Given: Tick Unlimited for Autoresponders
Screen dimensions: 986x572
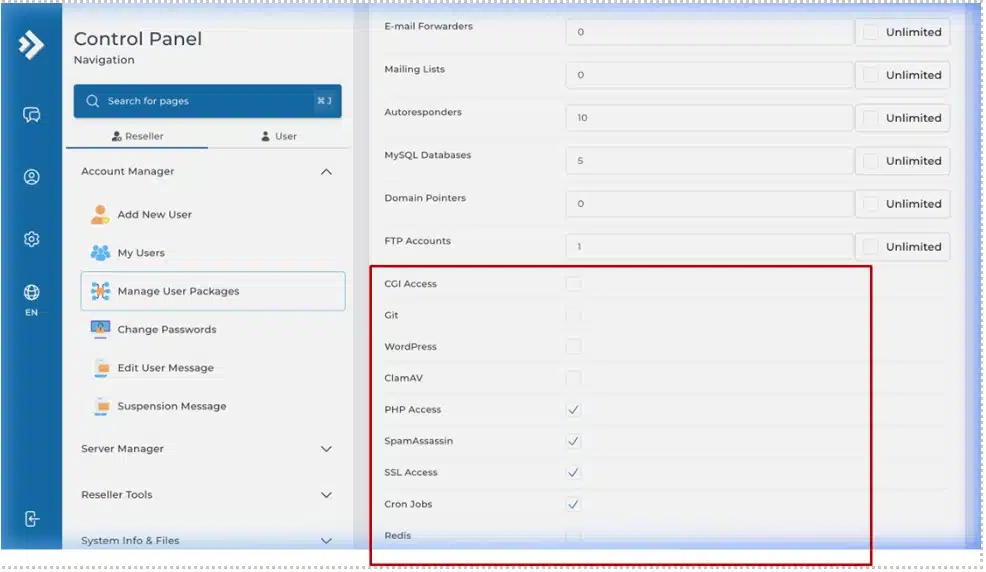Looking at the screenshot, I should tap(870, 118).
